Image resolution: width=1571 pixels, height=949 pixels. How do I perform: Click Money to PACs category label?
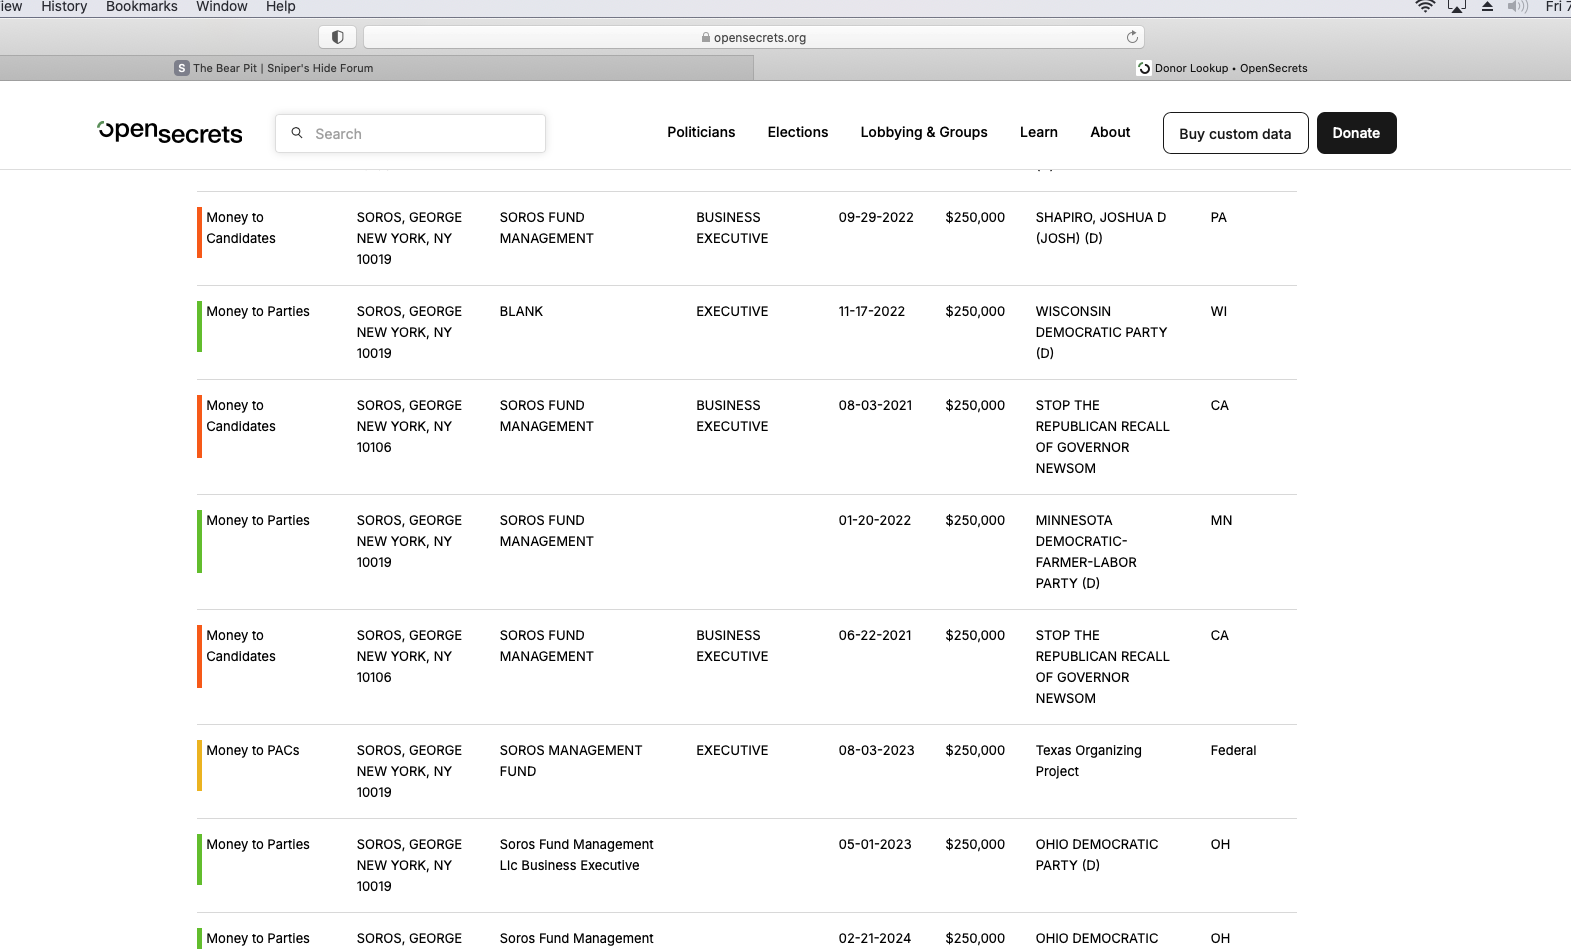point(253,750)
